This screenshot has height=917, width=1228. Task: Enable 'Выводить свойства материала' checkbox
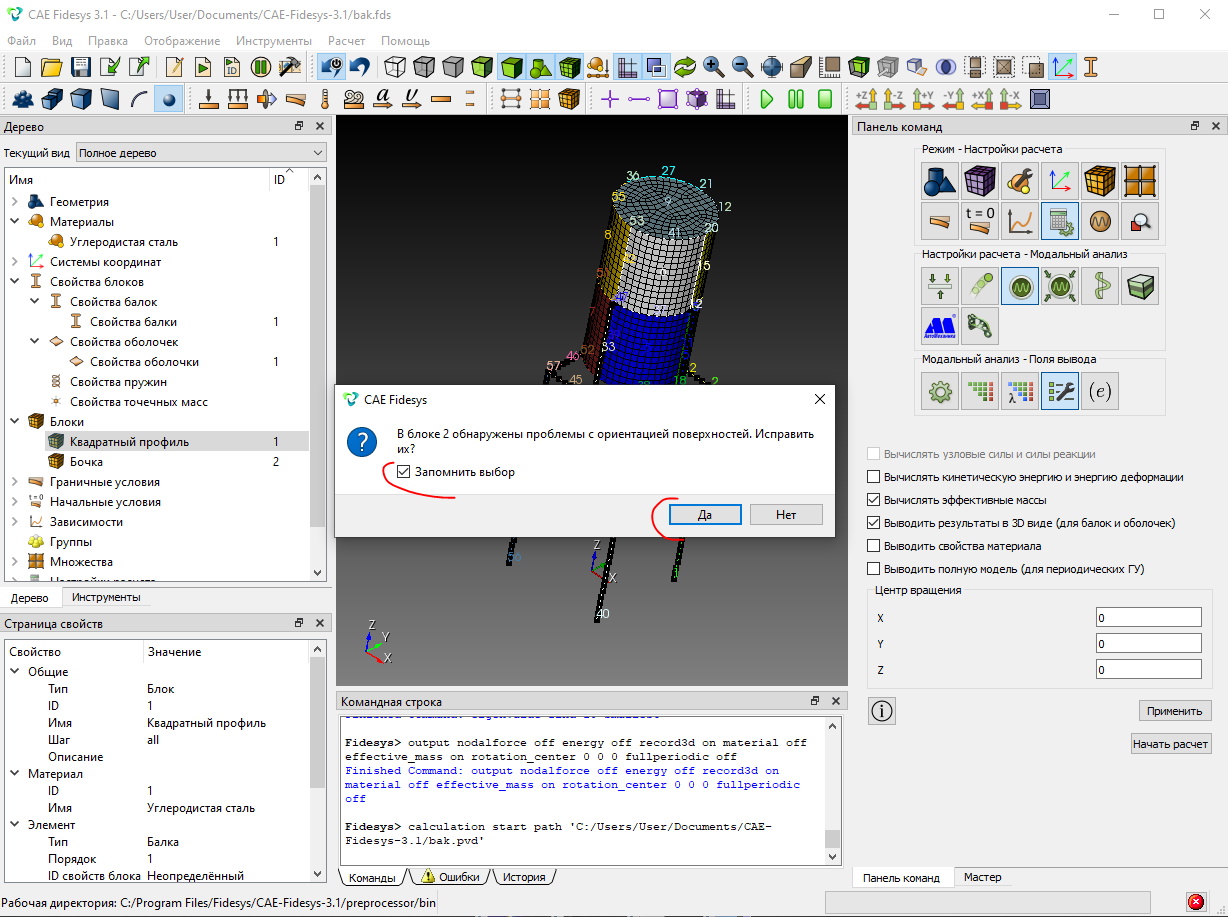tap(874, 546)
